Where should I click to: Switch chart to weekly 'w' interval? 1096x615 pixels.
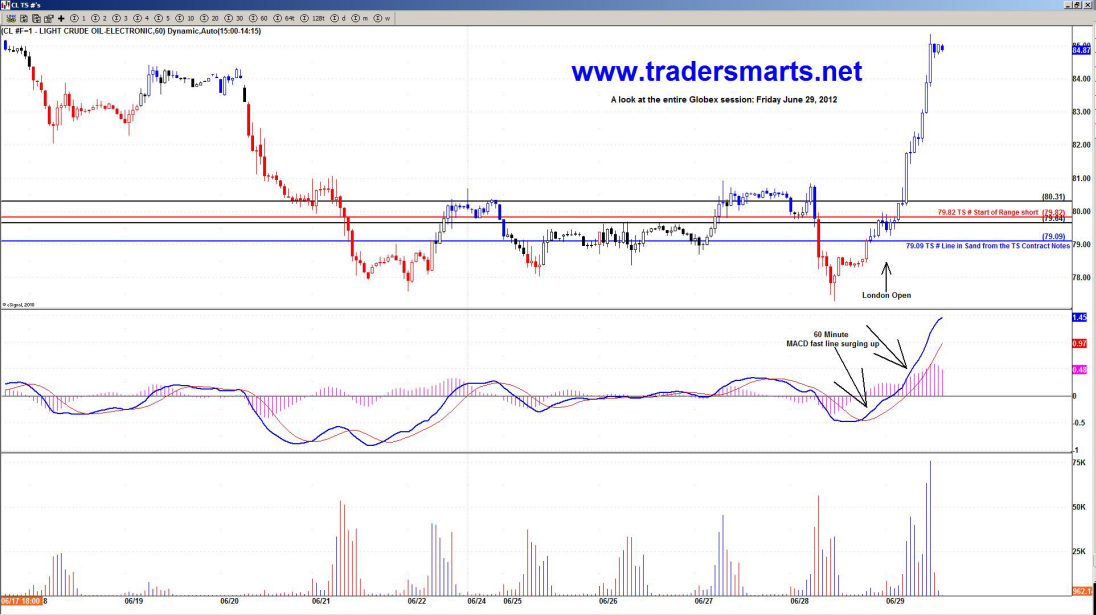click(x=382, y=18)
